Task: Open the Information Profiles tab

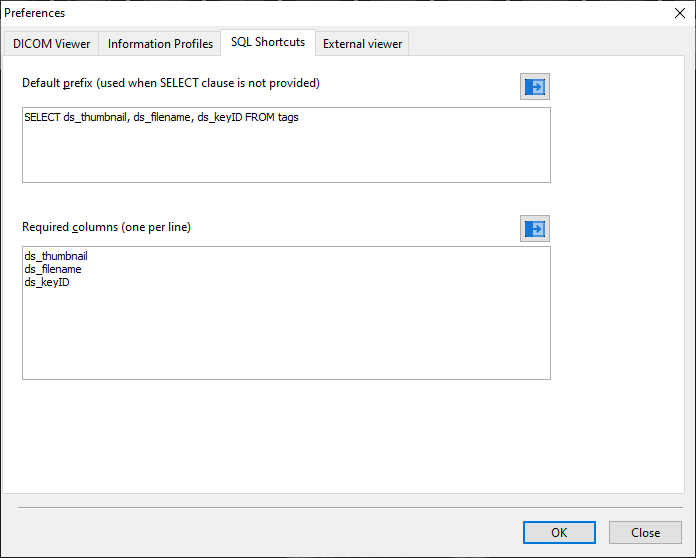Action: coord(160,44)
